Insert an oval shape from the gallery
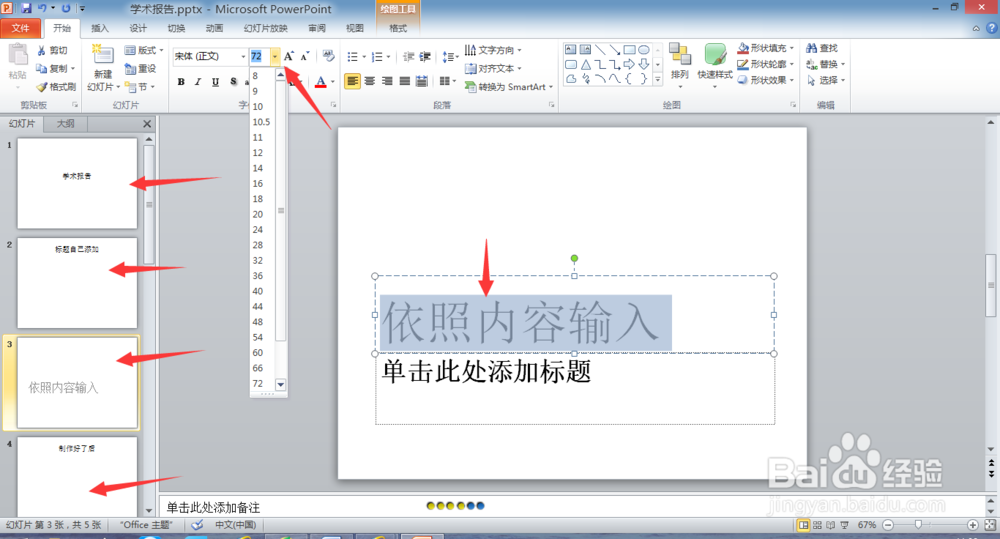 (x=644, y=49)
